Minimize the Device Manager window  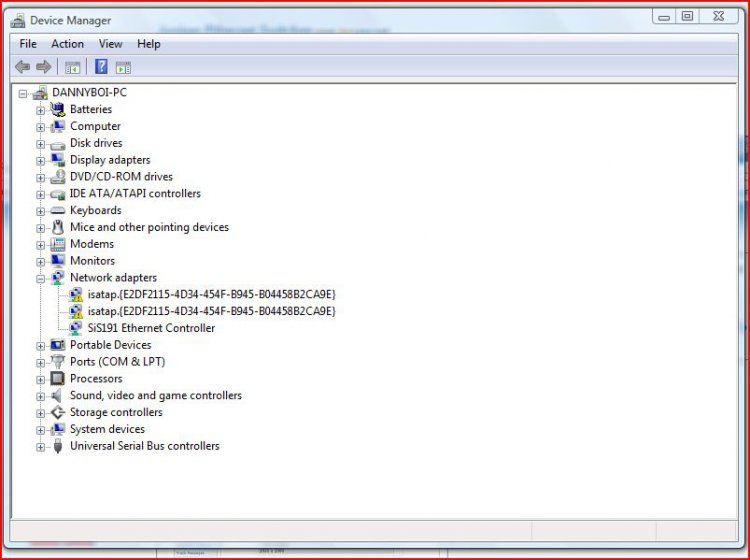[x=664, y=17]
